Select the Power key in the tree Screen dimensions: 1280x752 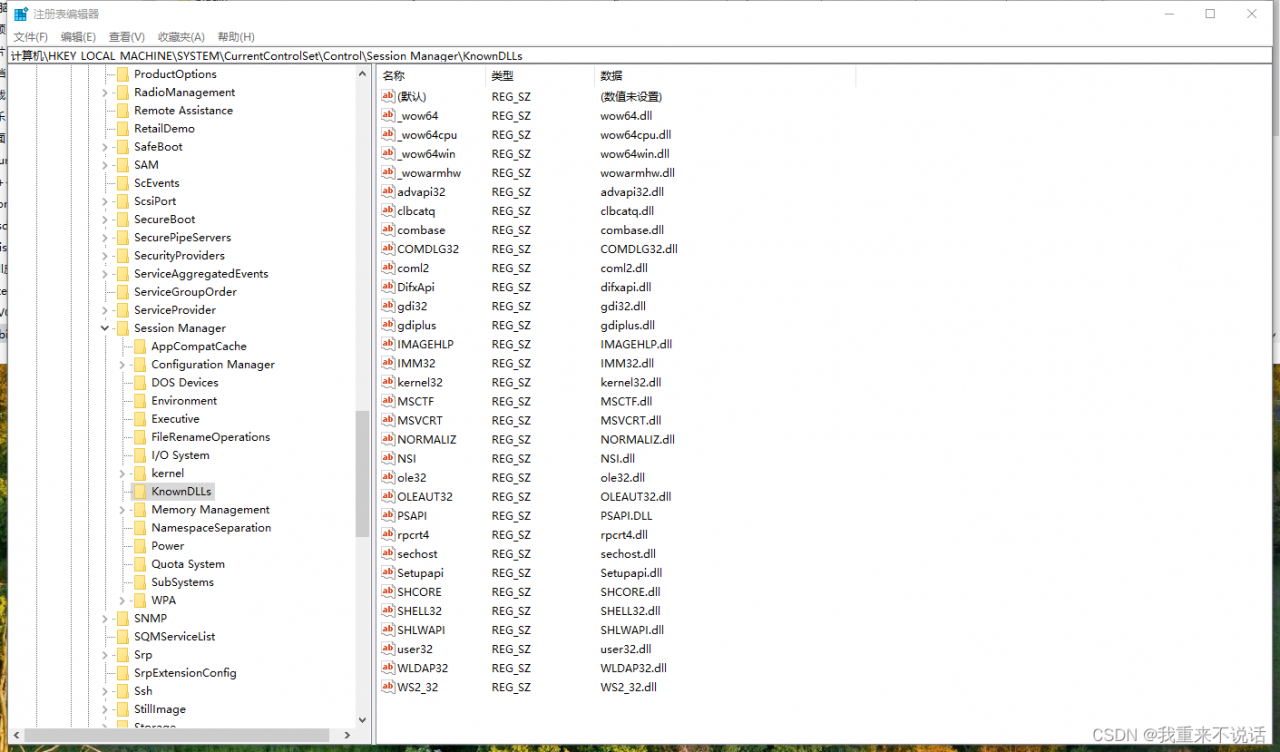pyautogui.click(x=167, y=546)
